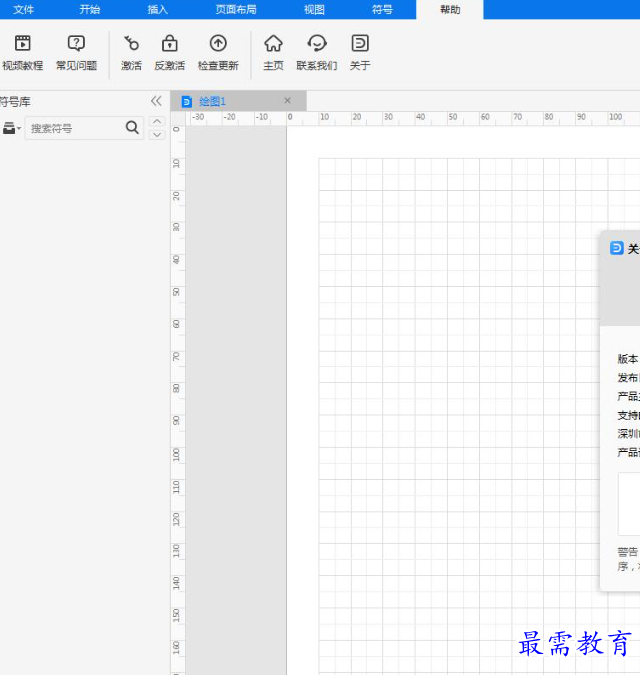Open the 视频教程 video tutorials icon
Image resolution: width=640 pixels, height=675 pixels.
tap(23, 53)
